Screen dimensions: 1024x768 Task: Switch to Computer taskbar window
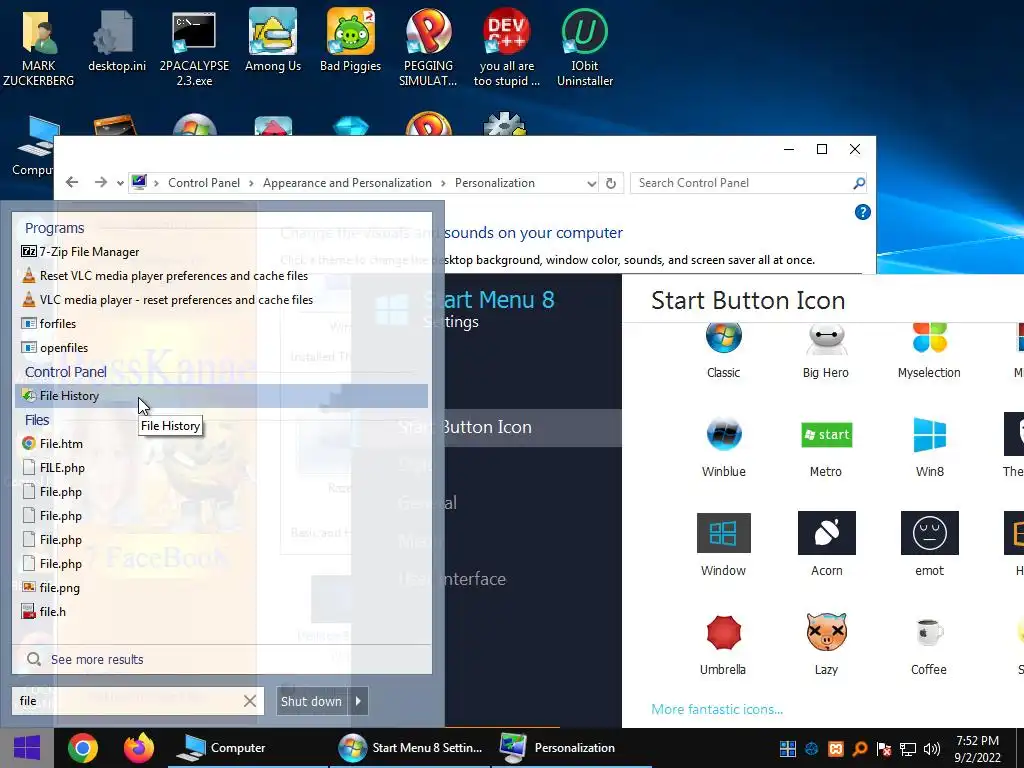(248, 748)
